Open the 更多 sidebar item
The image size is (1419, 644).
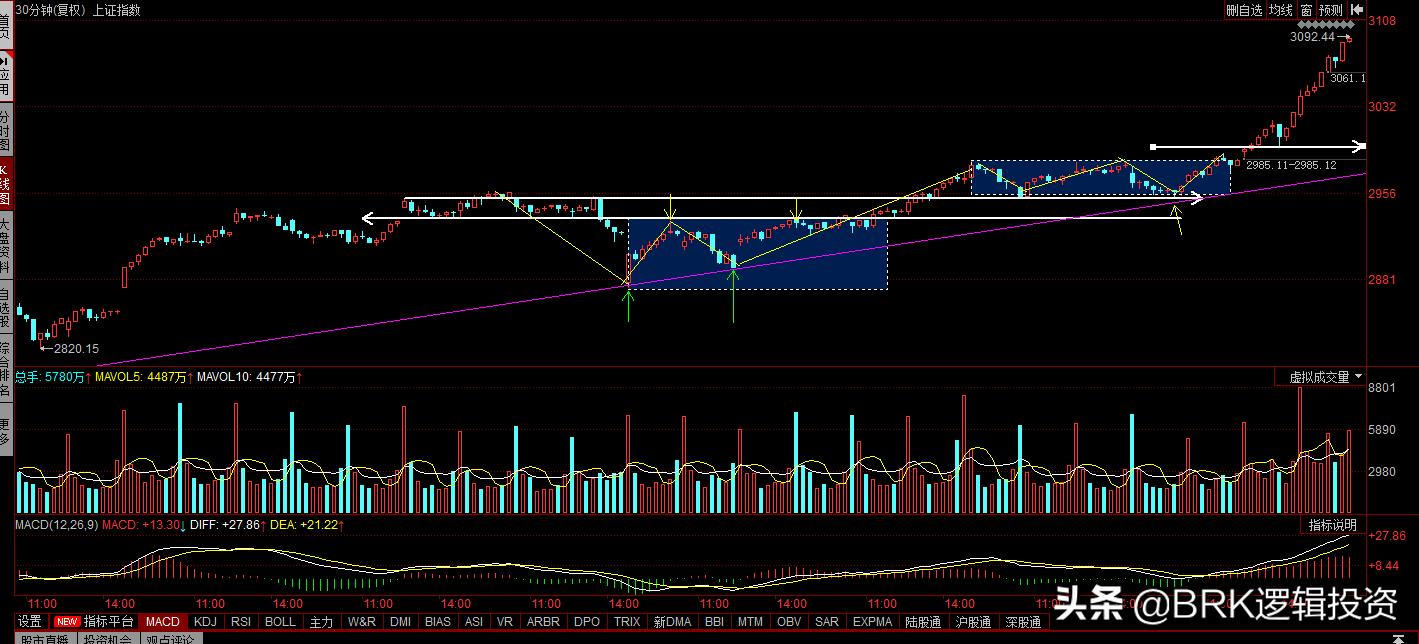tap(6, 432)
